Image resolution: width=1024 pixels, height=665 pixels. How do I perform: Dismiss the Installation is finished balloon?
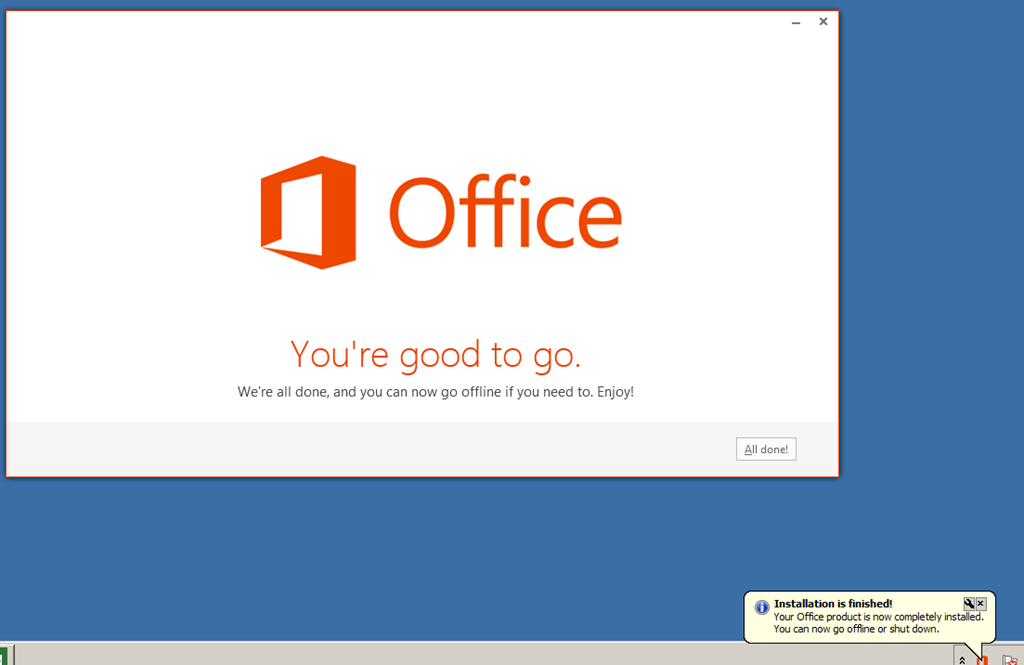click(x=980, y=604)
